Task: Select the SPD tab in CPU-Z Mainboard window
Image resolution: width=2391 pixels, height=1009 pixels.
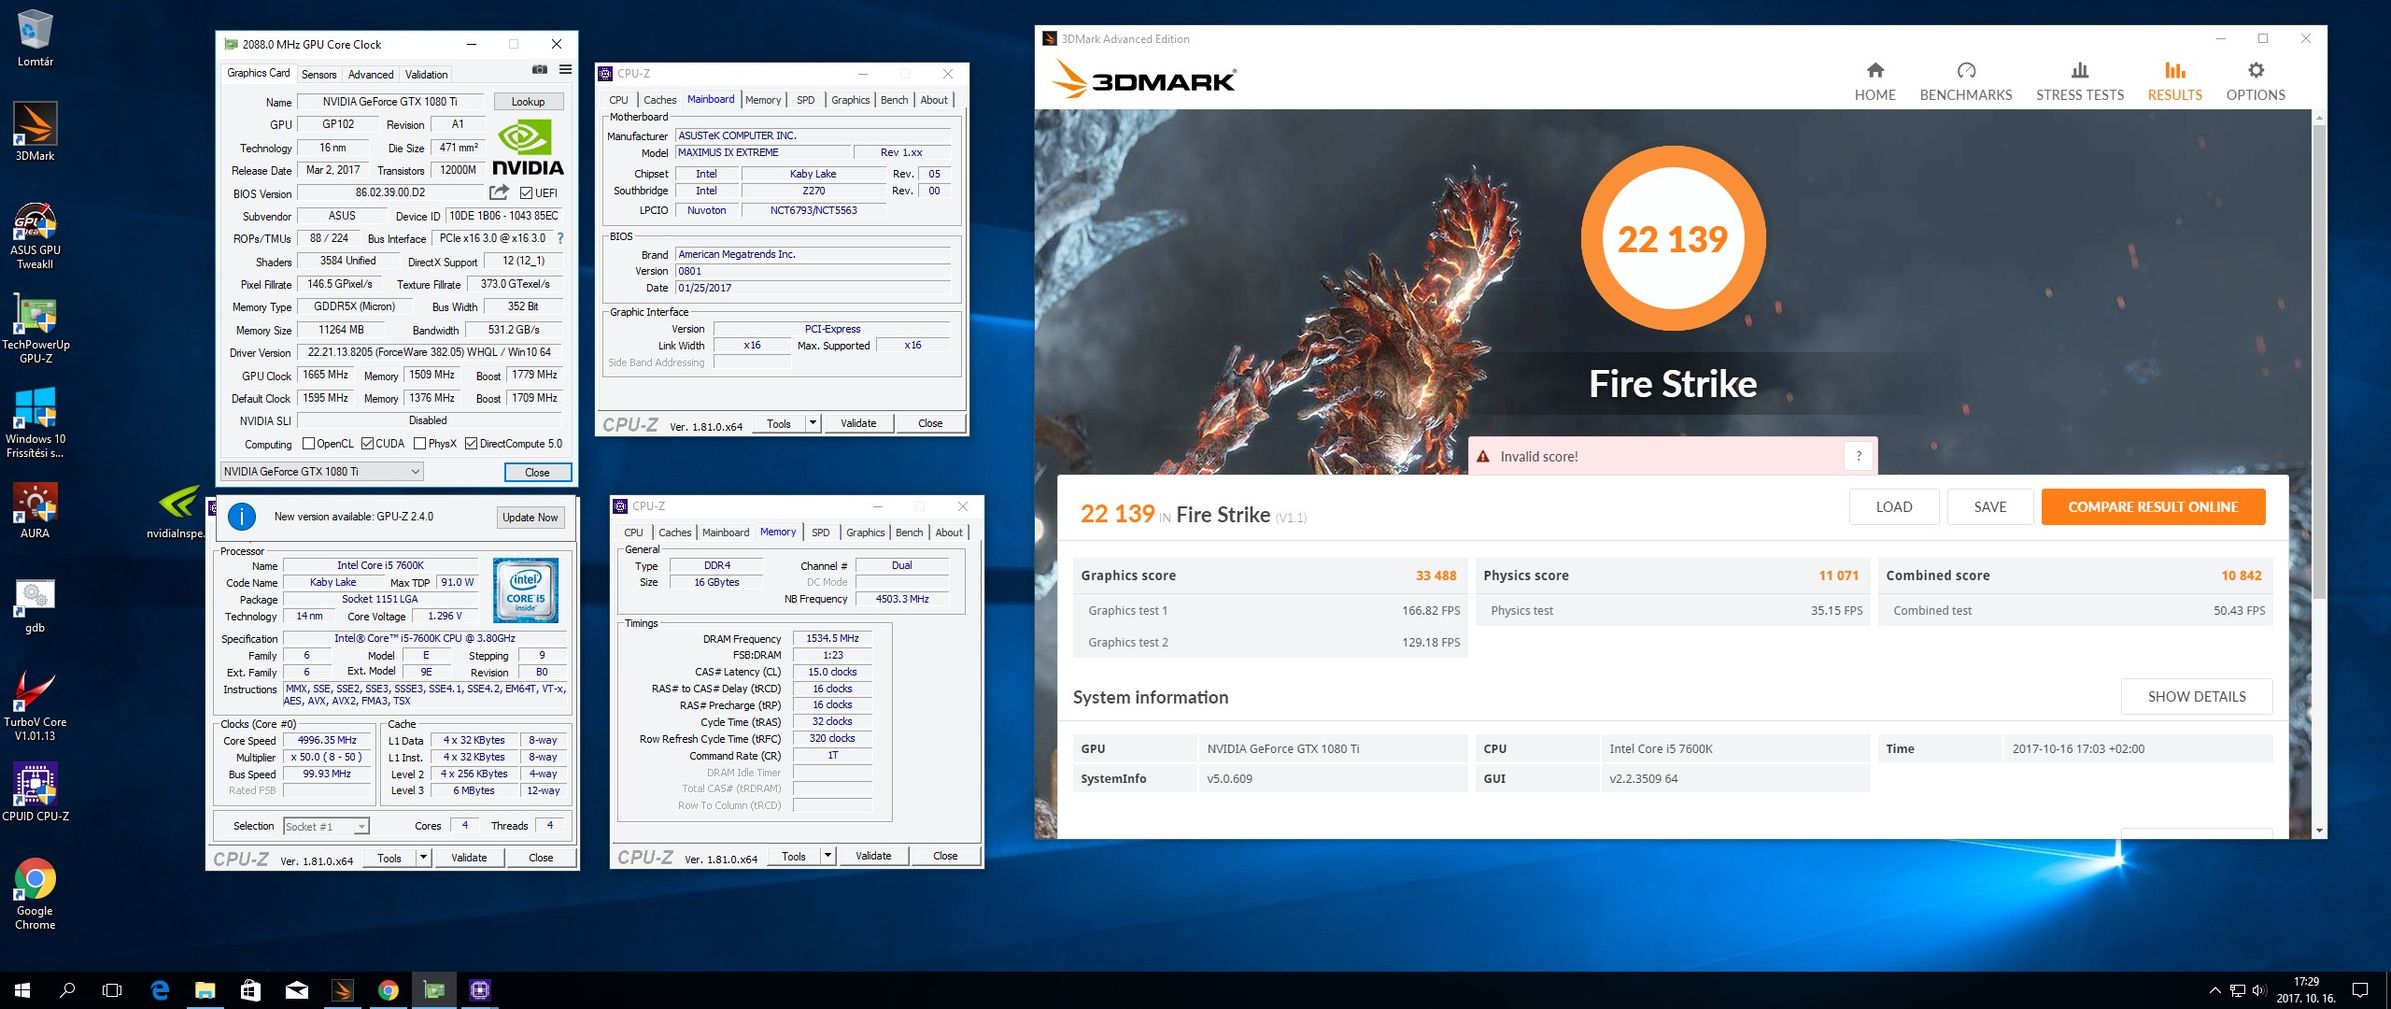Action: [x=805, y=100]
